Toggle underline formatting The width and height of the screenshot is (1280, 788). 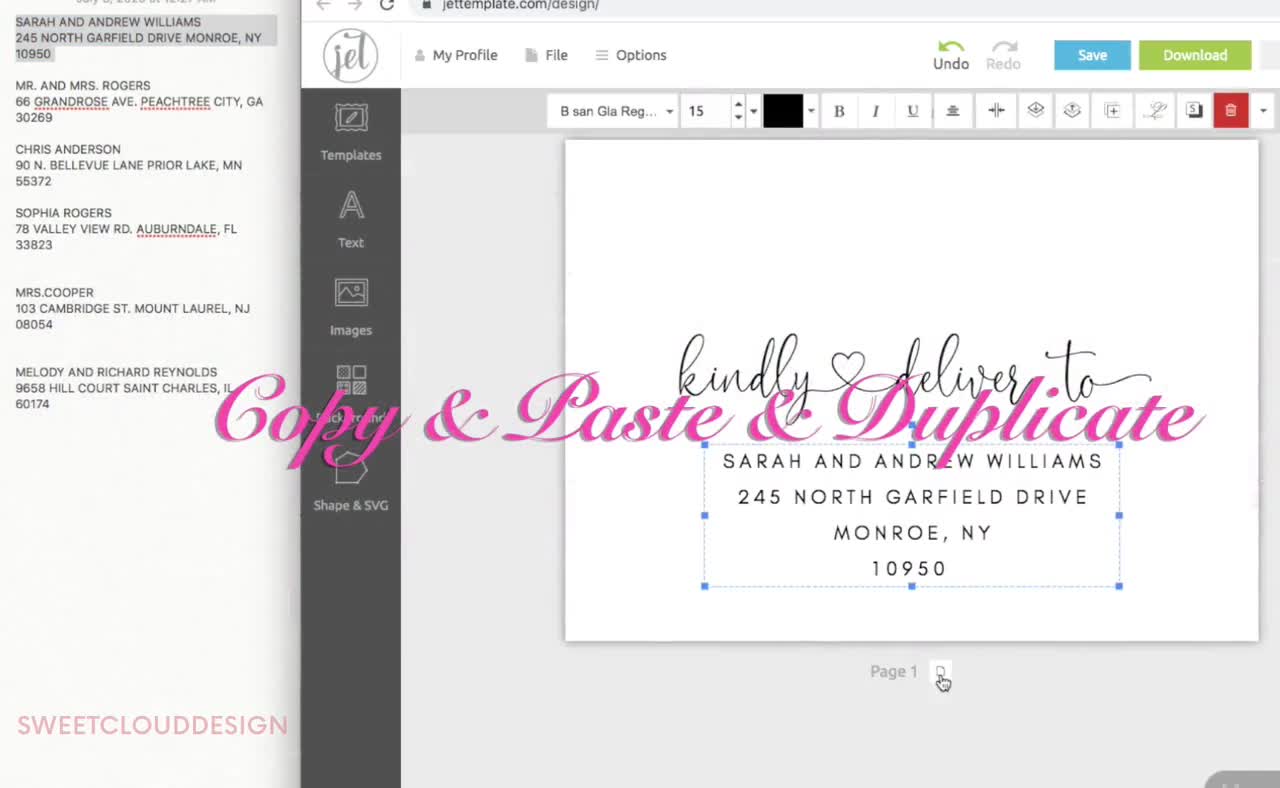click(912, 111)
